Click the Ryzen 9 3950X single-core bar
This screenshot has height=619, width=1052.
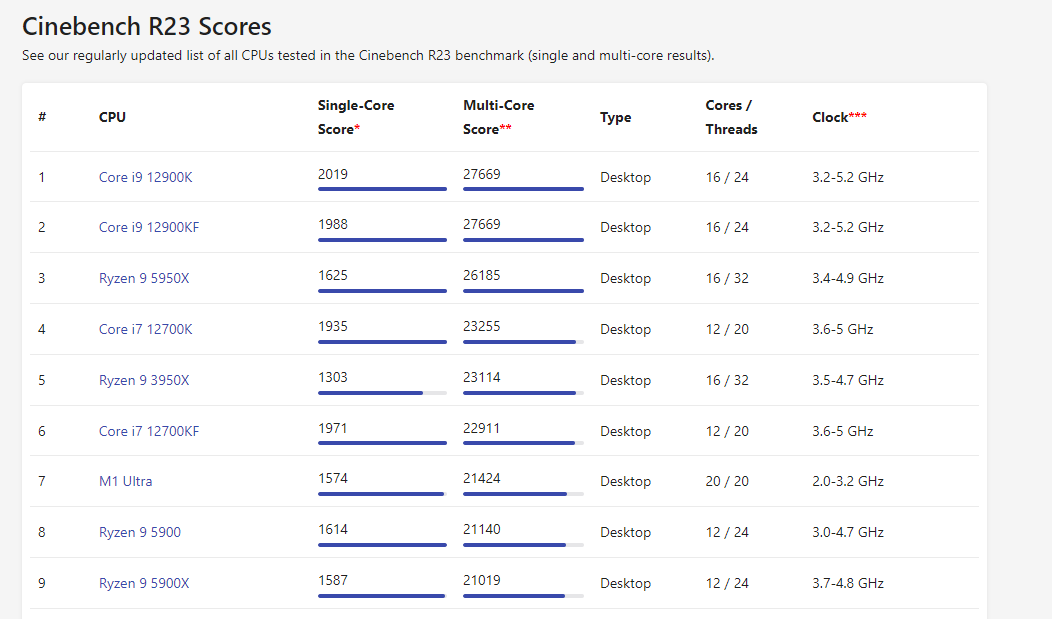click(x=370, y=392)
